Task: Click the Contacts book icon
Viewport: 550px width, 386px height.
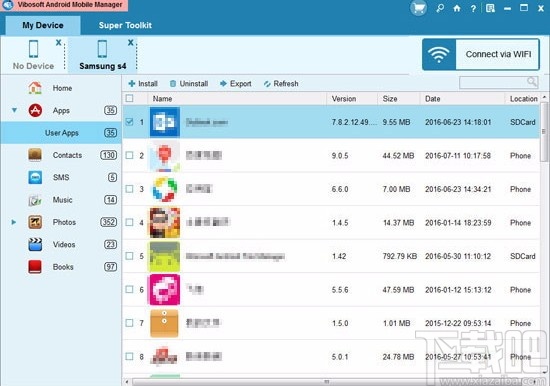Action: (x=35, y=155)
